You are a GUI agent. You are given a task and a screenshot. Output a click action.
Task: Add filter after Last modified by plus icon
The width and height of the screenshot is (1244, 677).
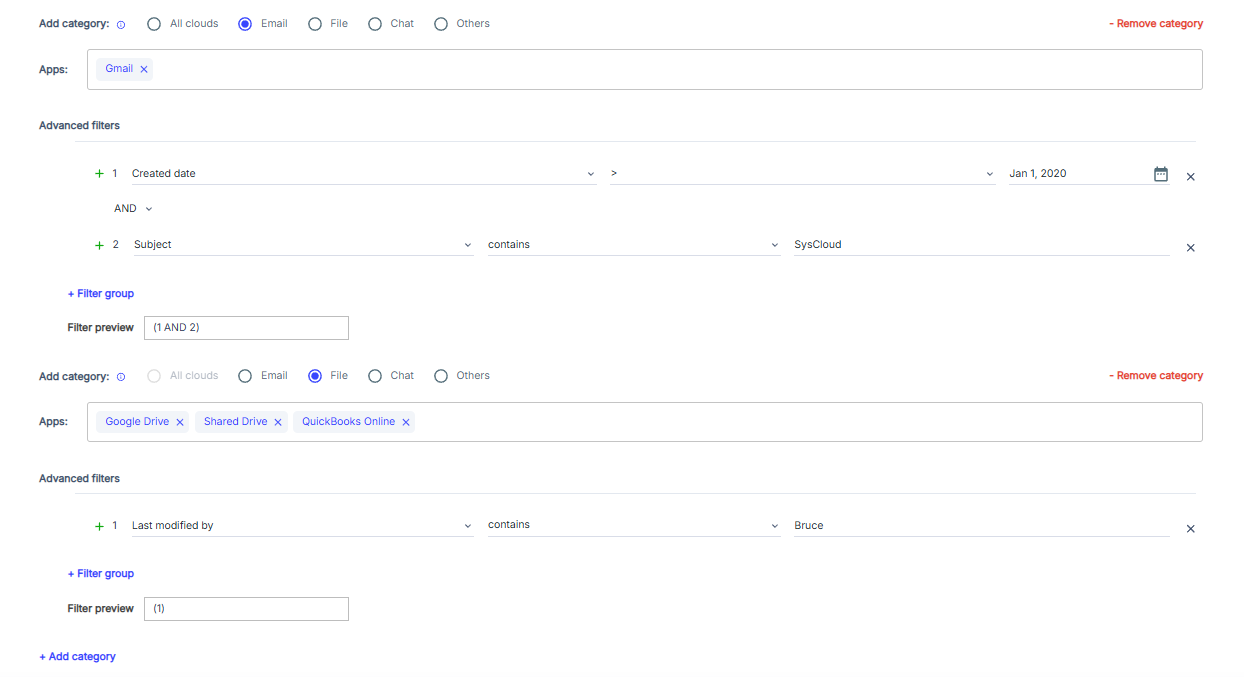pos(99,526)
